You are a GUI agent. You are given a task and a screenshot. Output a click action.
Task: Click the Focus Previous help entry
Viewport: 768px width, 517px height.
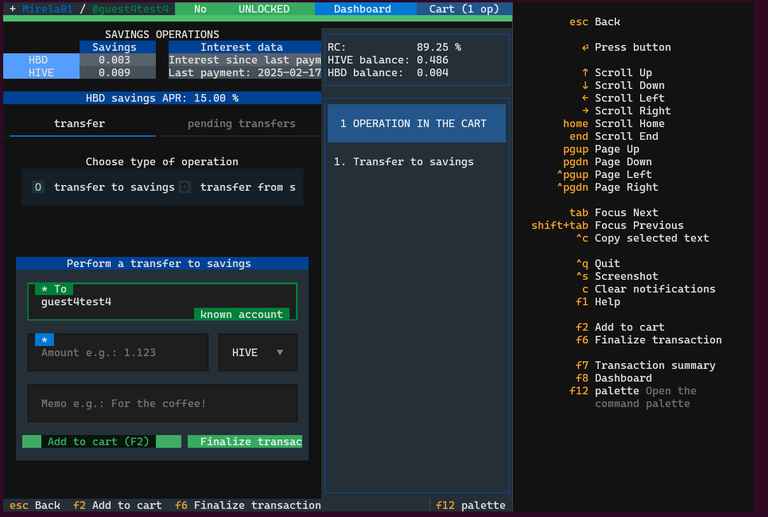(x=607, y=225)
